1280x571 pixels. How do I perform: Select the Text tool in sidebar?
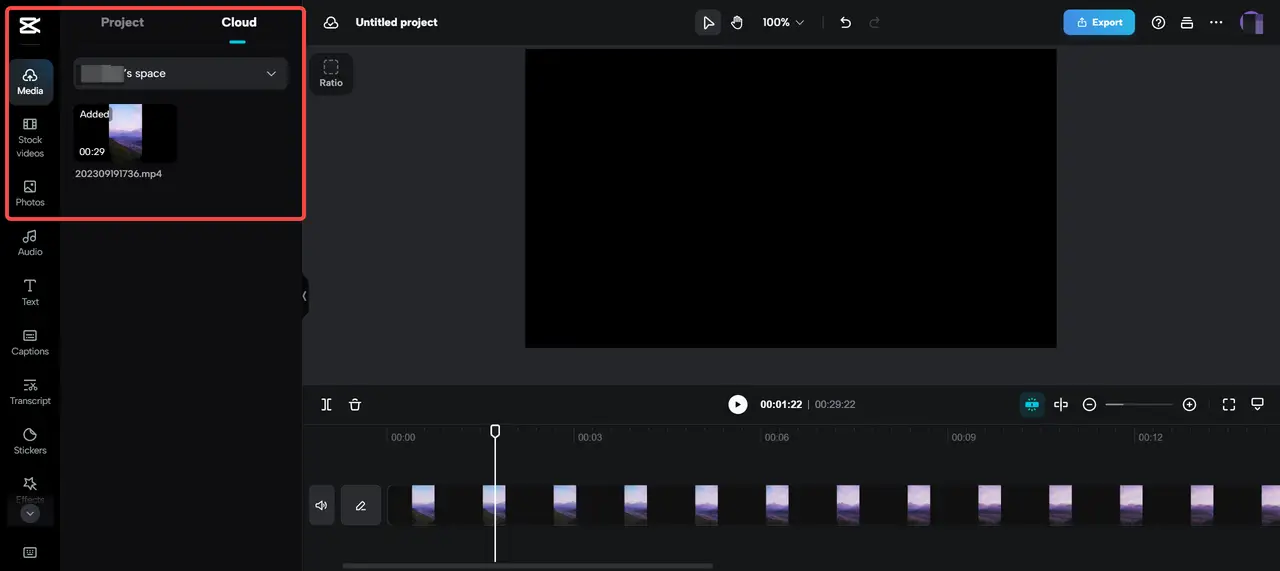30,292
